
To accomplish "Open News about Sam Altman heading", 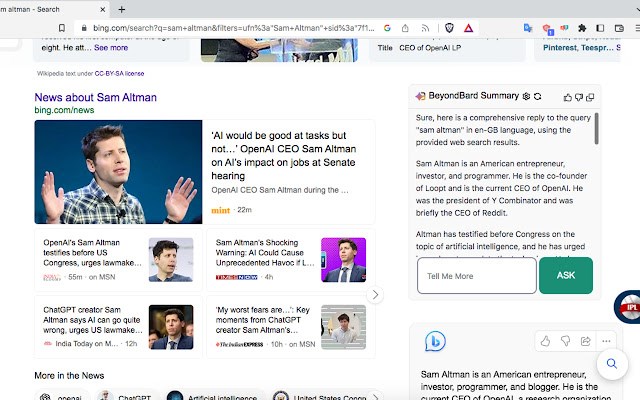I will tap(96, 97).
